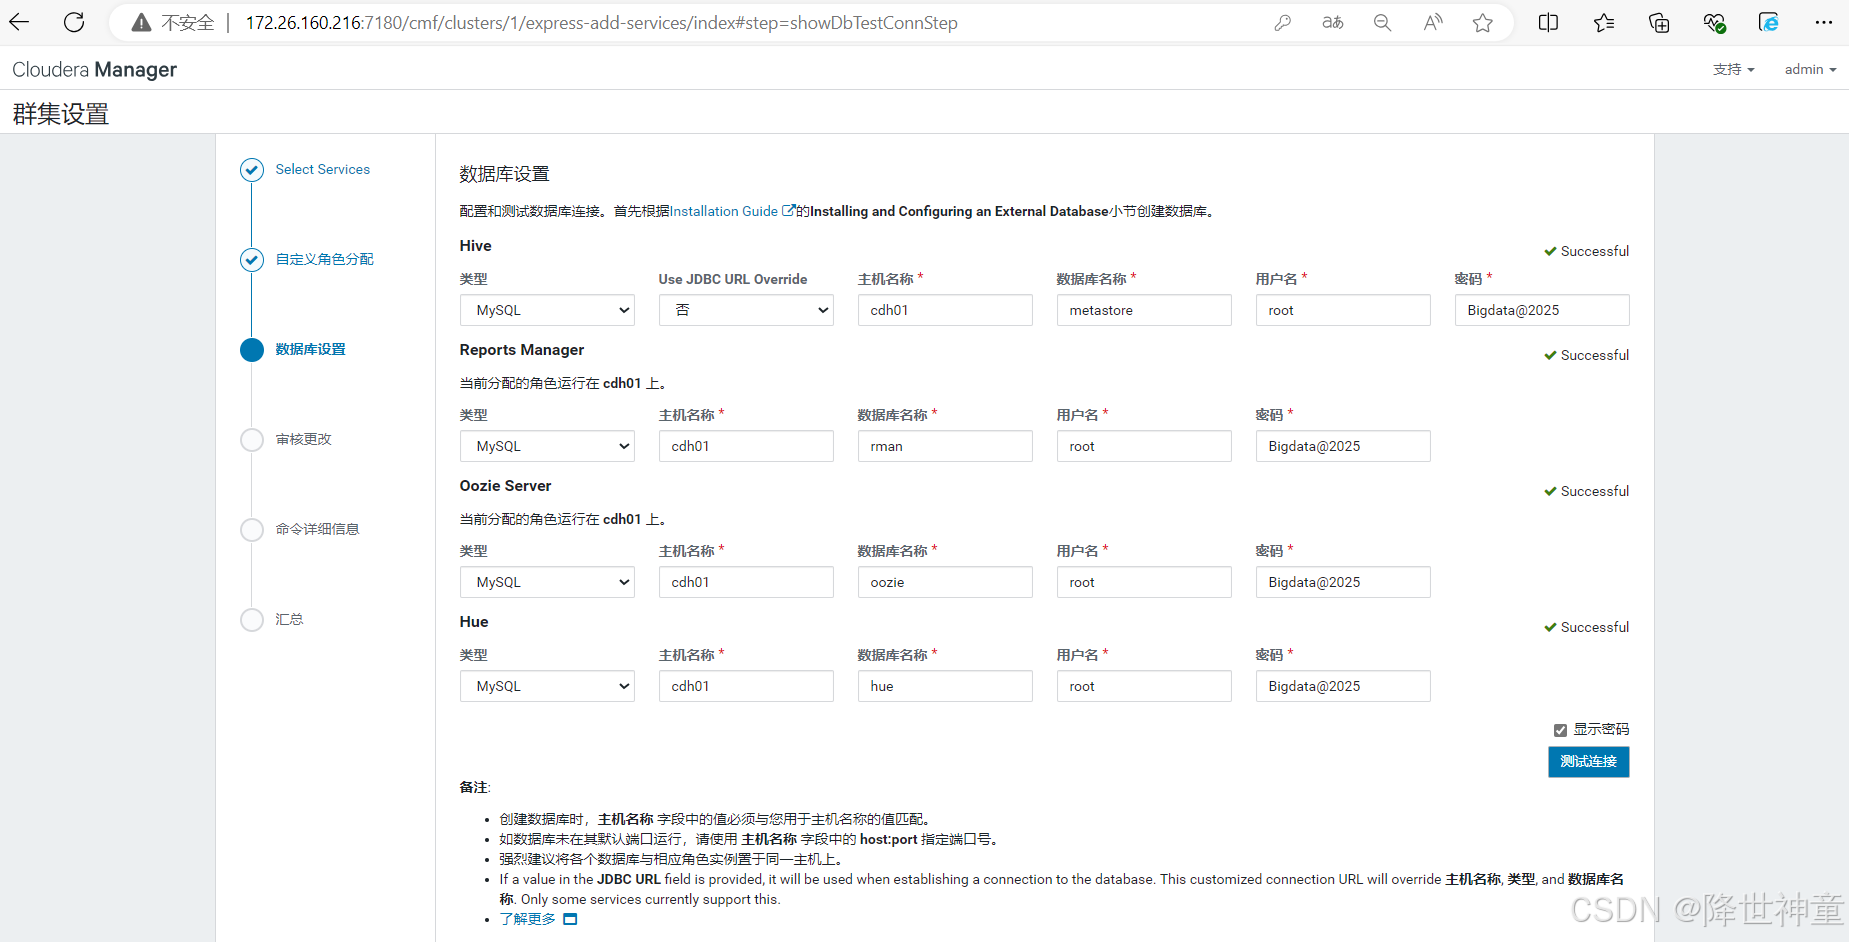Expand the admin user menu
1849x942 pixels.
tap(1810, 69)
